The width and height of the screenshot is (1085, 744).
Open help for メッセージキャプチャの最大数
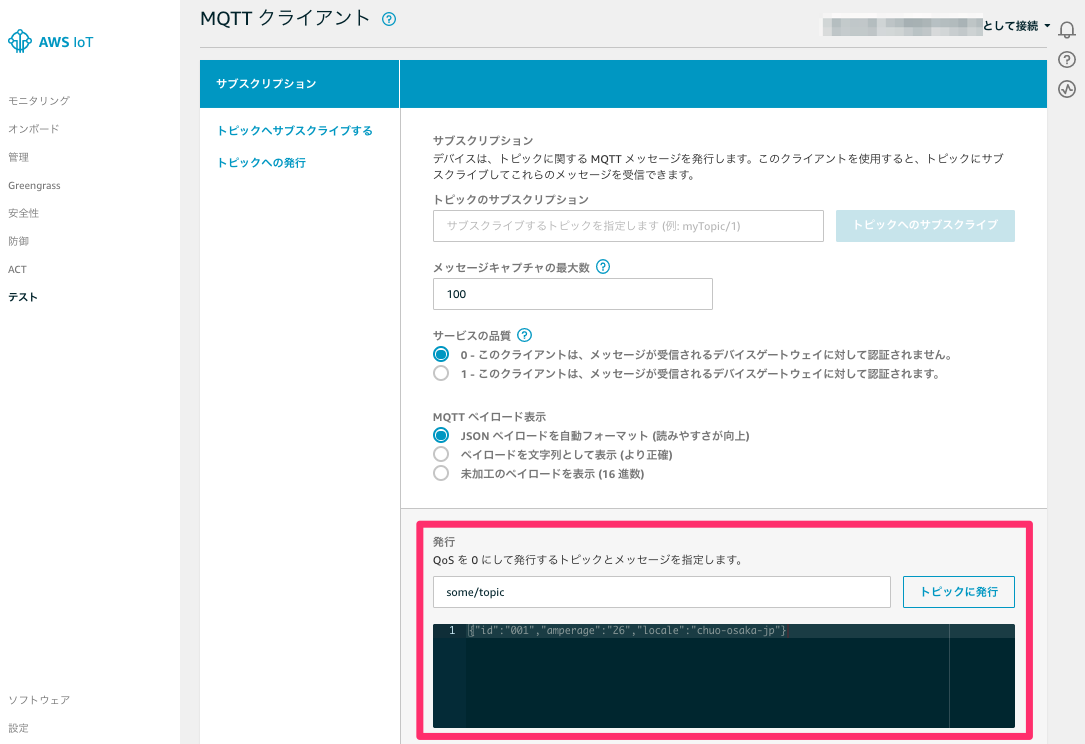pyautogui.click(x=601, y=267)
